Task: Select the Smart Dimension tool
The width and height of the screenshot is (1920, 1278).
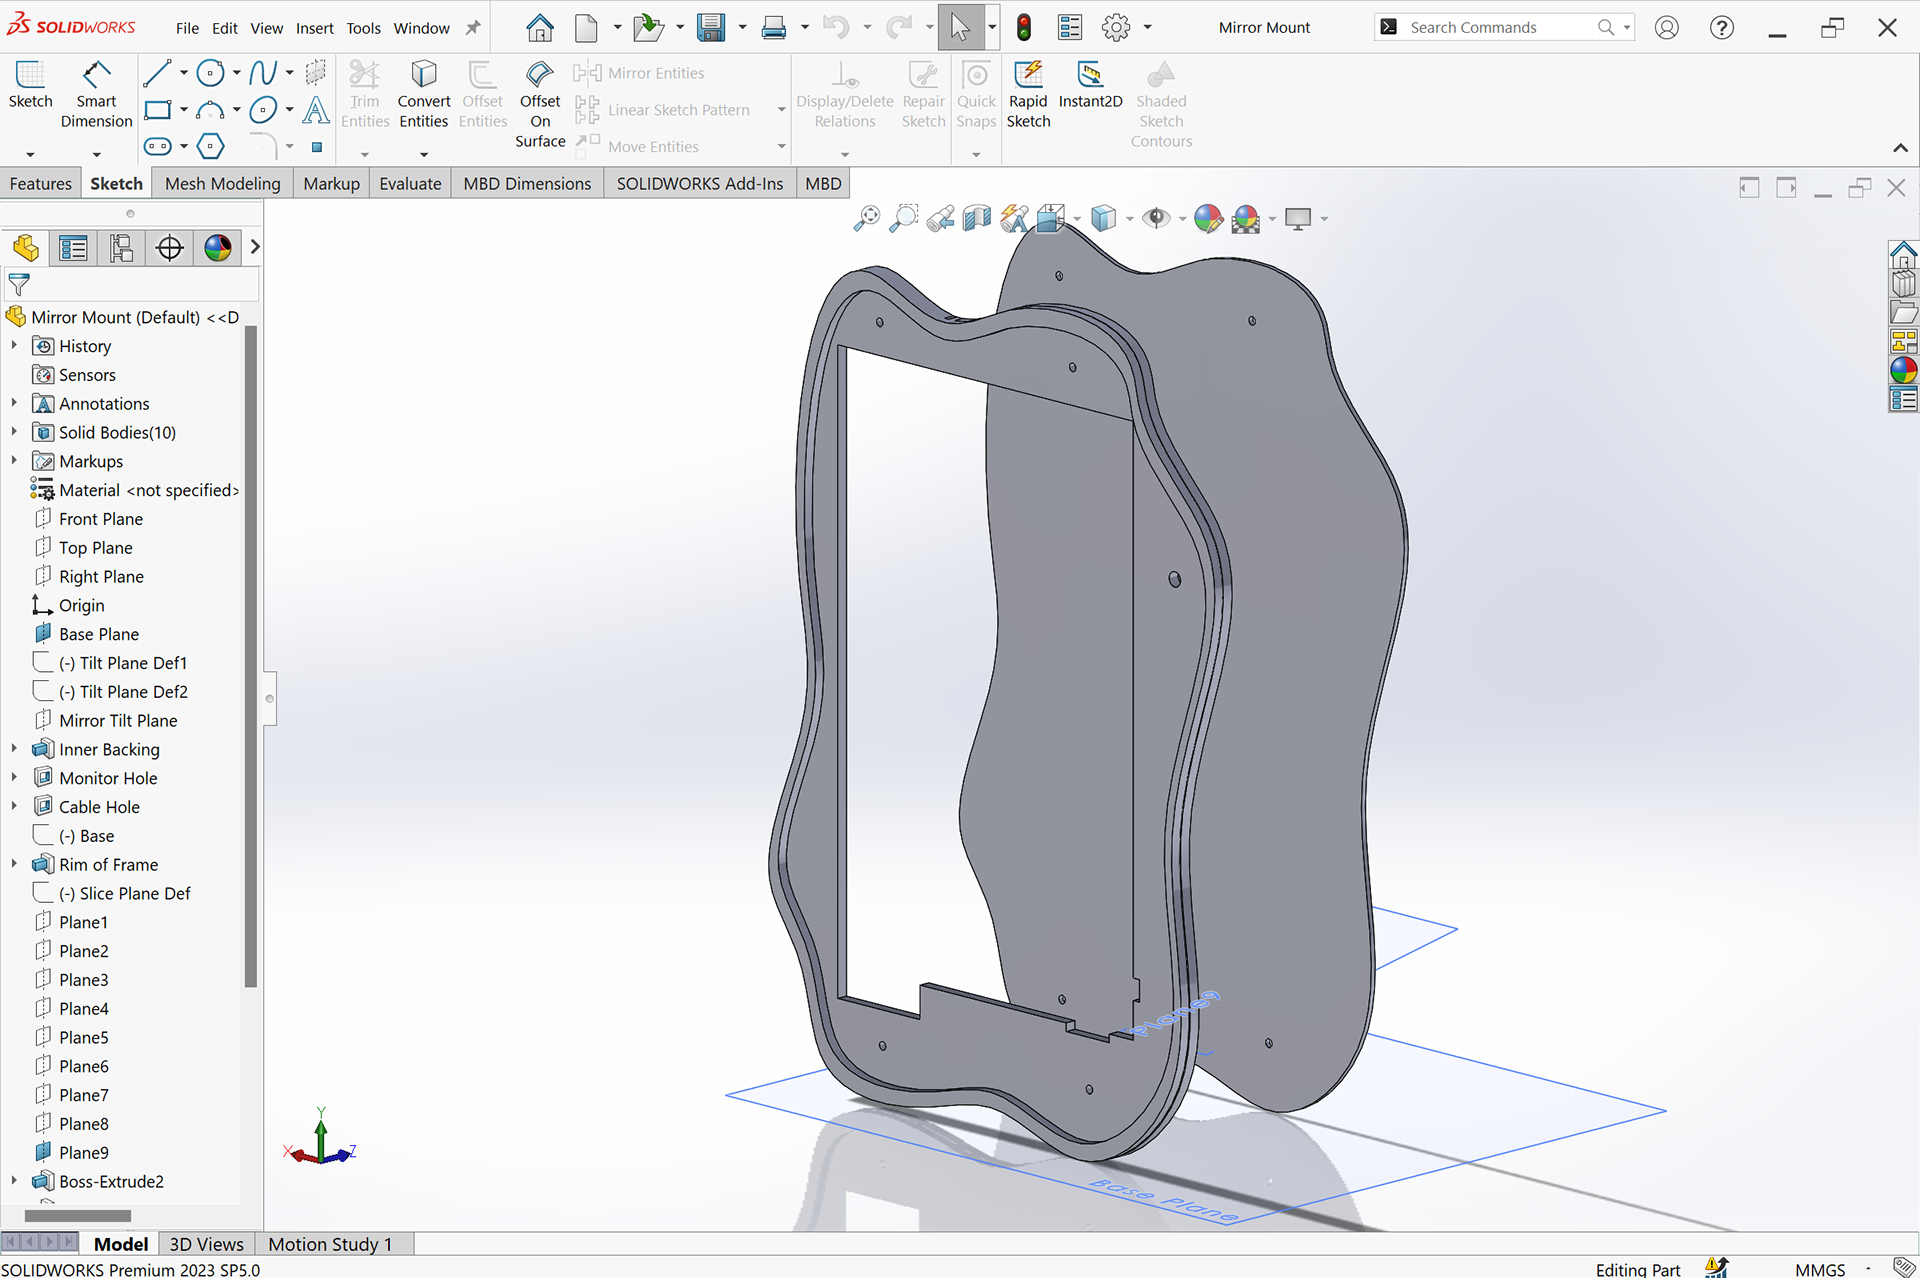Action: (x=96, y=95)
